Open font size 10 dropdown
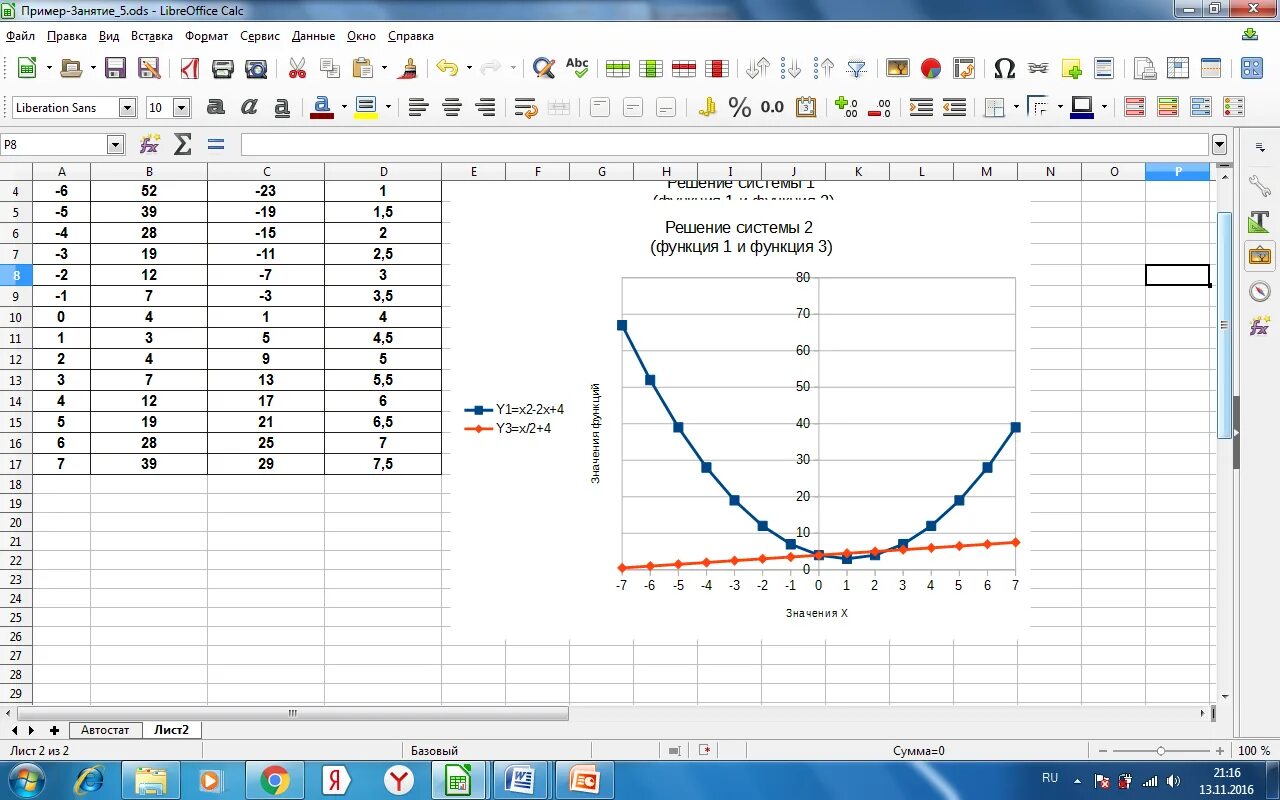Viewport: 1280px width, 800px height. 181,107
